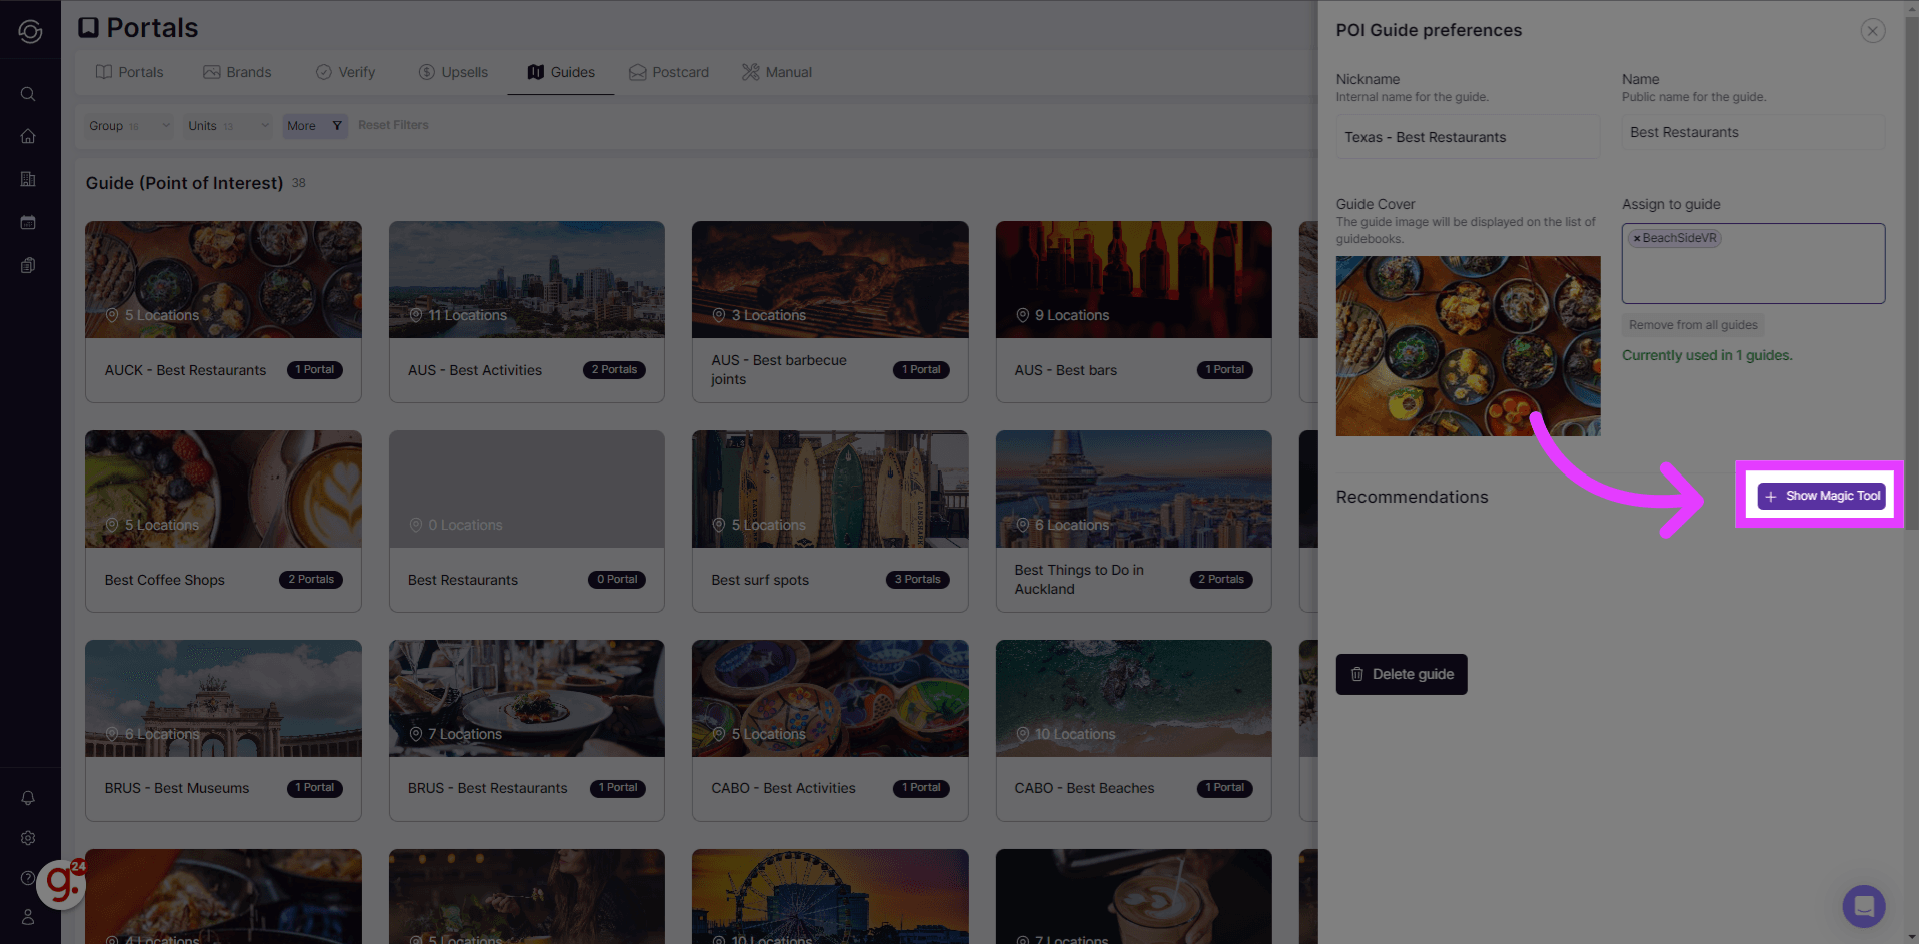
Task: Open the user profile icon in sidebar
Action: coord(28,916)
